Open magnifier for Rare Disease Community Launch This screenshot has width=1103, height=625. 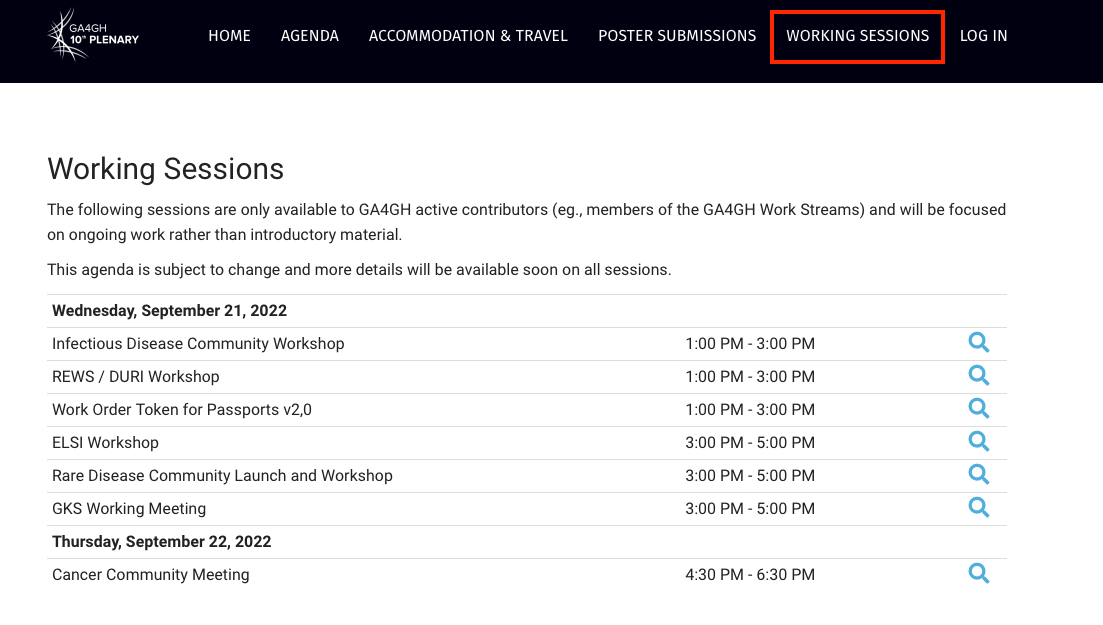(x=978, y=475)
